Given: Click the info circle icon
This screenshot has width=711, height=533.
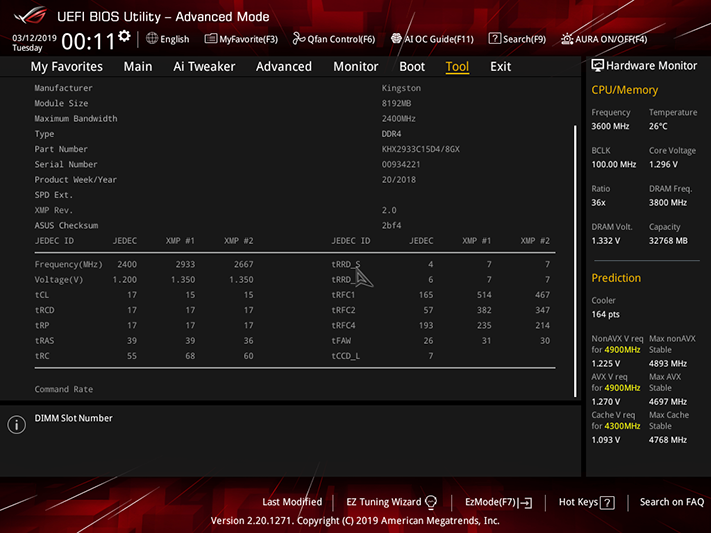Looking at the screenshot, I should [17, 425].
